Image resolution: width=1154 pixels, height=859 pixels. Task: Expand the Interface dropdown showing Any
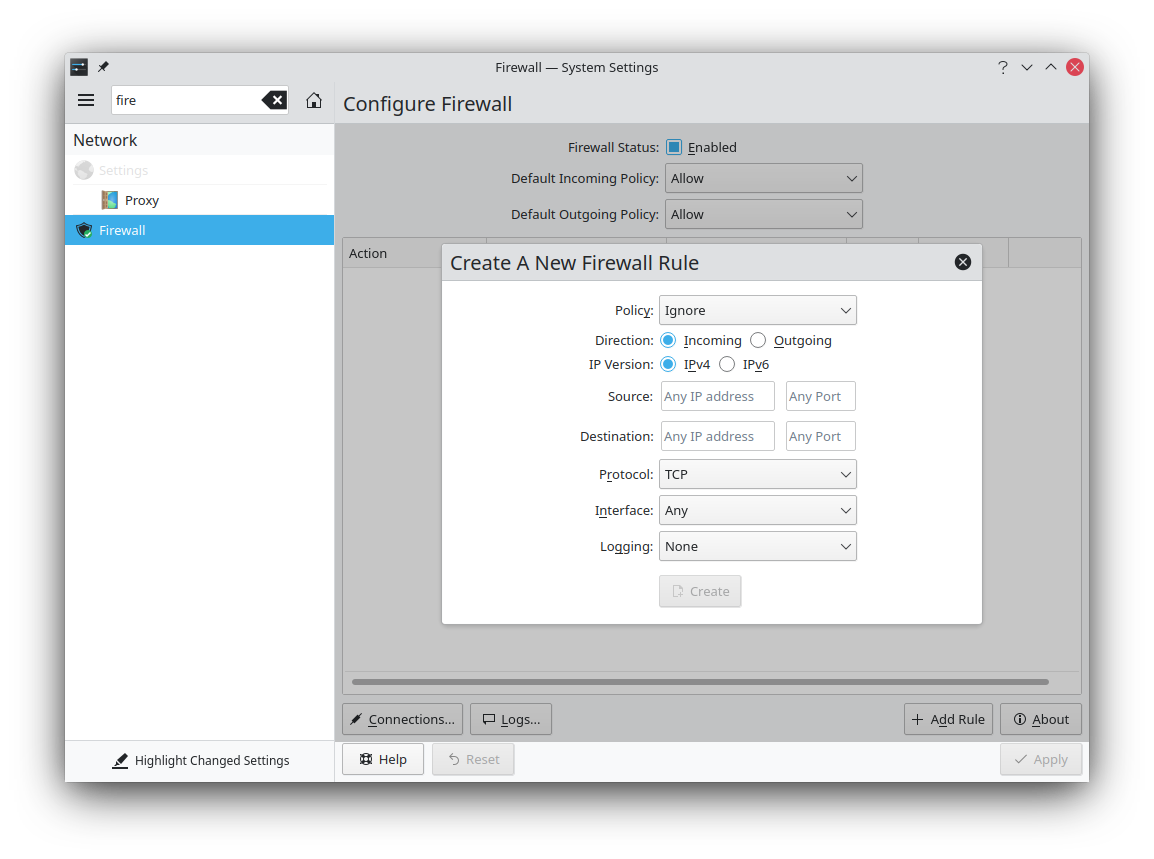pyautogui.click(x=757, y=510)
